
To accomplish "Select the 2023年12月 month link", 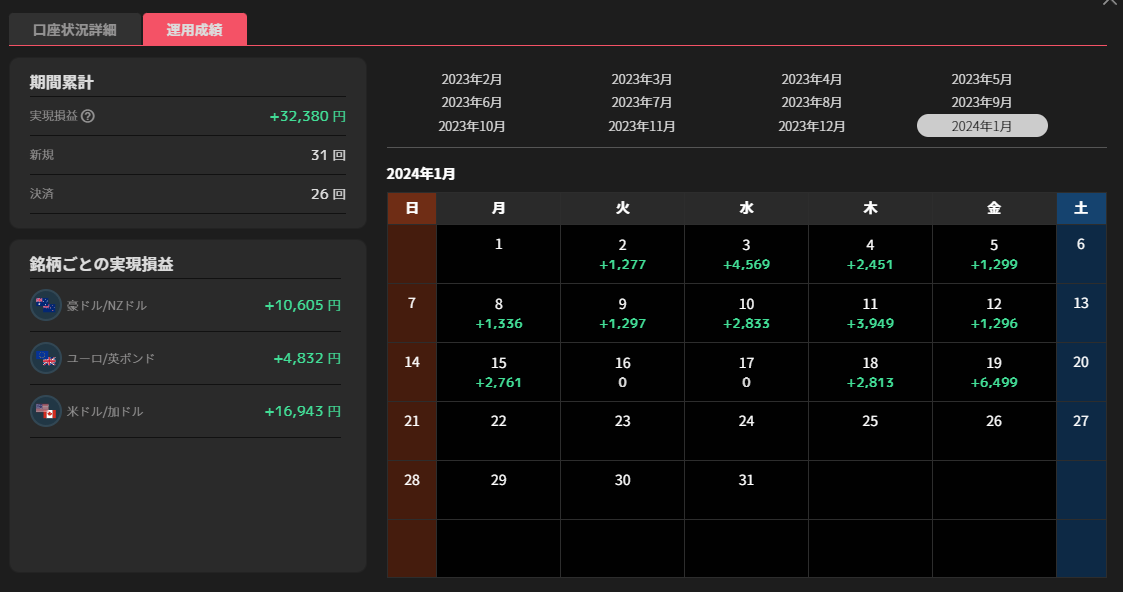I will pos(811,126).
